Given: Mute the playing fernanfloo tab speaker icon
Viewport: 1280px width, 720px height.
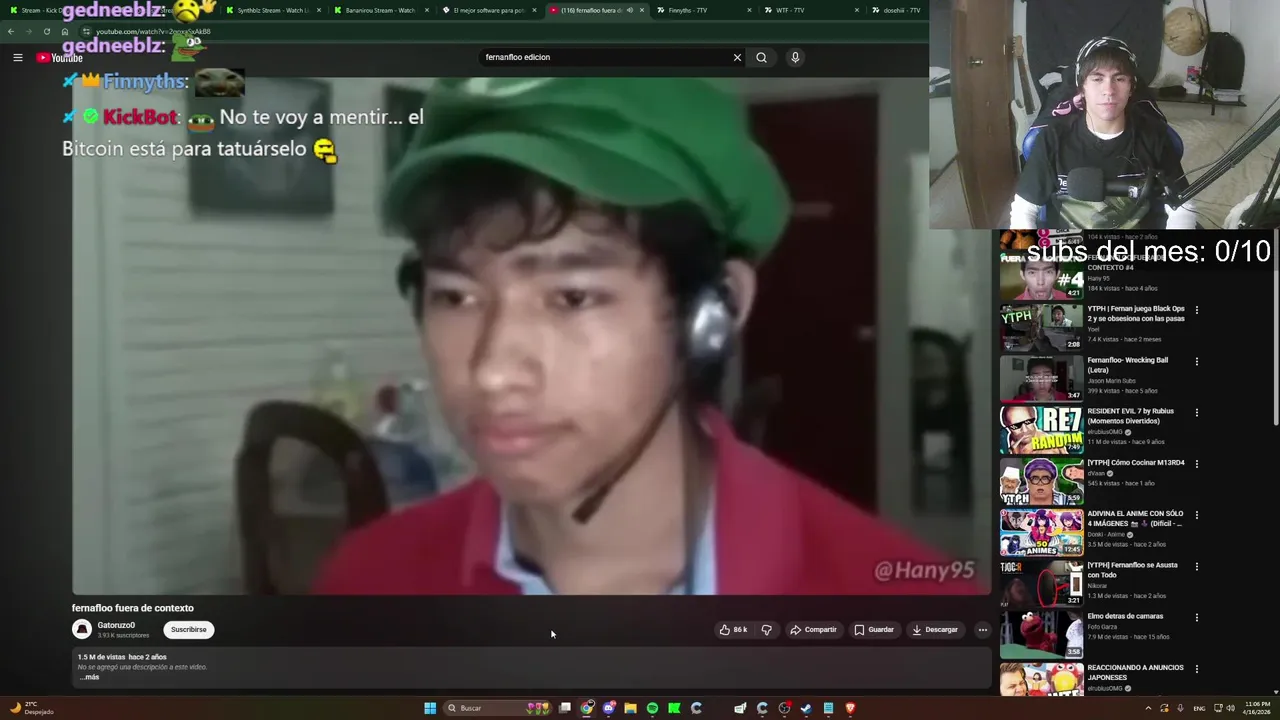Looking at the screenshot, I should click(x=629, y=10).
